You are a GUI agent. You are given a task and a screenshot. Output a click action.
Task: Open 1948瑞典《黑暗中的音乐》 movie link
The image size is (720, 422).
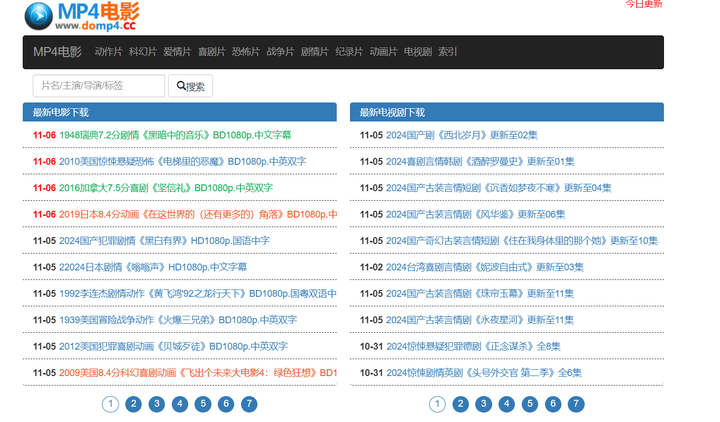tap(175, 135)
